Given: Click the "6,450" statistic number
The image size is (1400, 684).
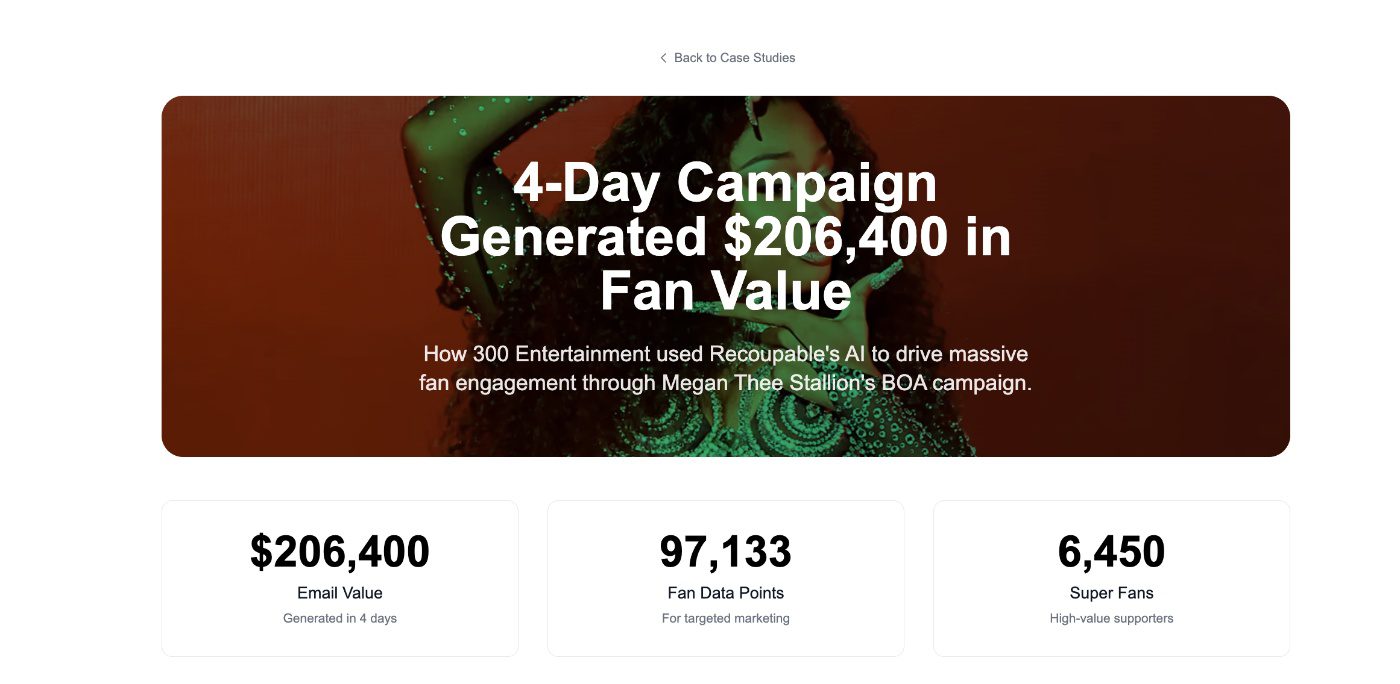Looking at the screenshot, I should point(1112,551).
